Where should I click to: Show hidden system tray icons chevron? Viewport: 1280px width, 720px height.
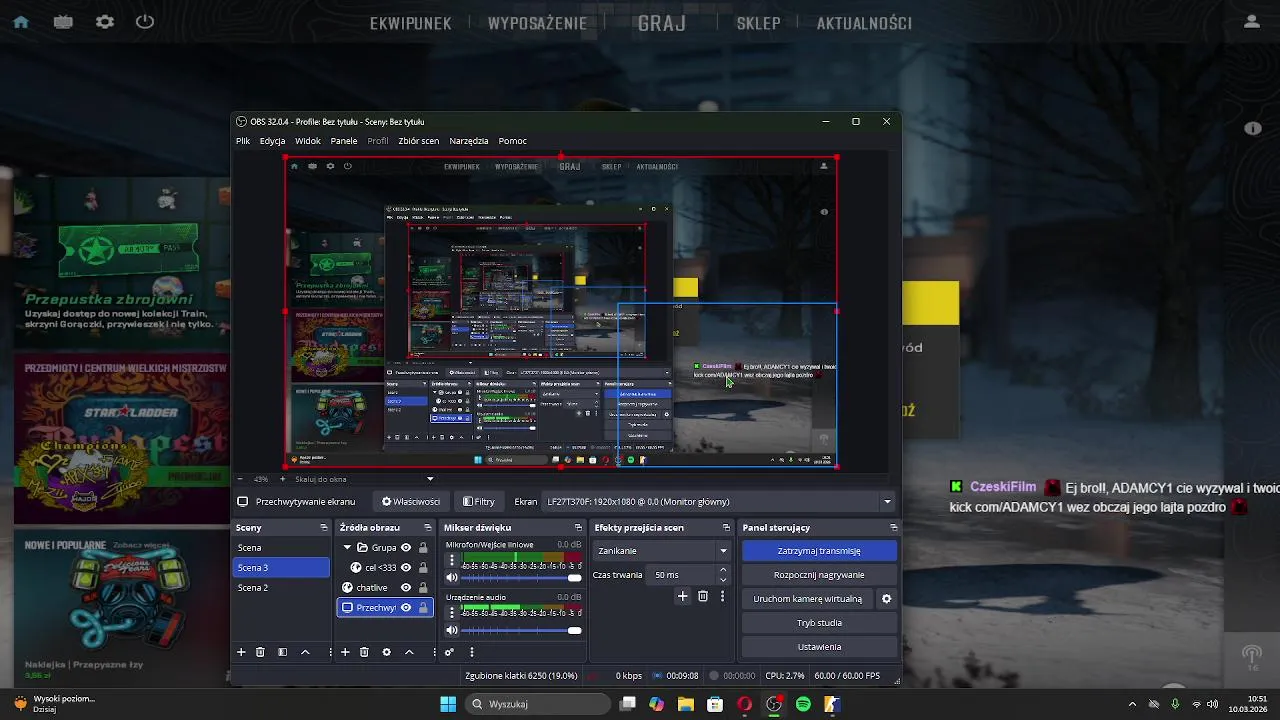1132,704
